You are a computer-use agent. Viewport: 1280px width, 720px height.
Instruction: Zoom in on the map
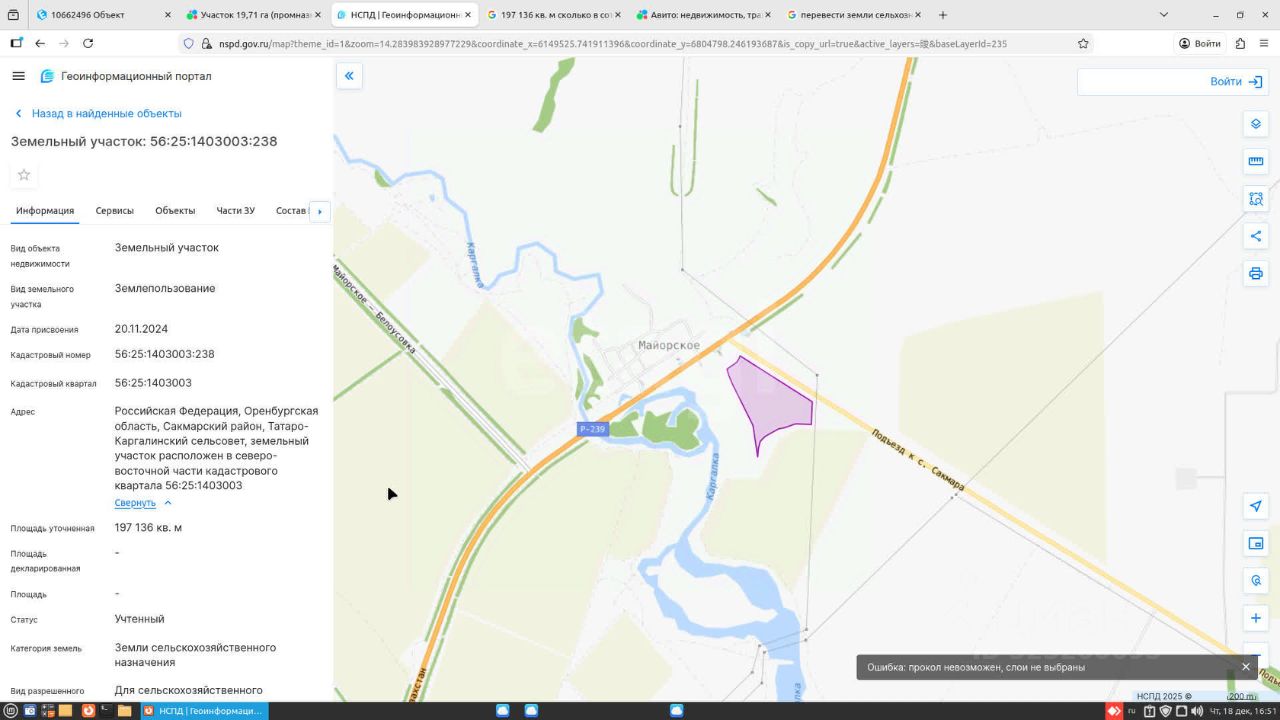[x=1256, y=618]
